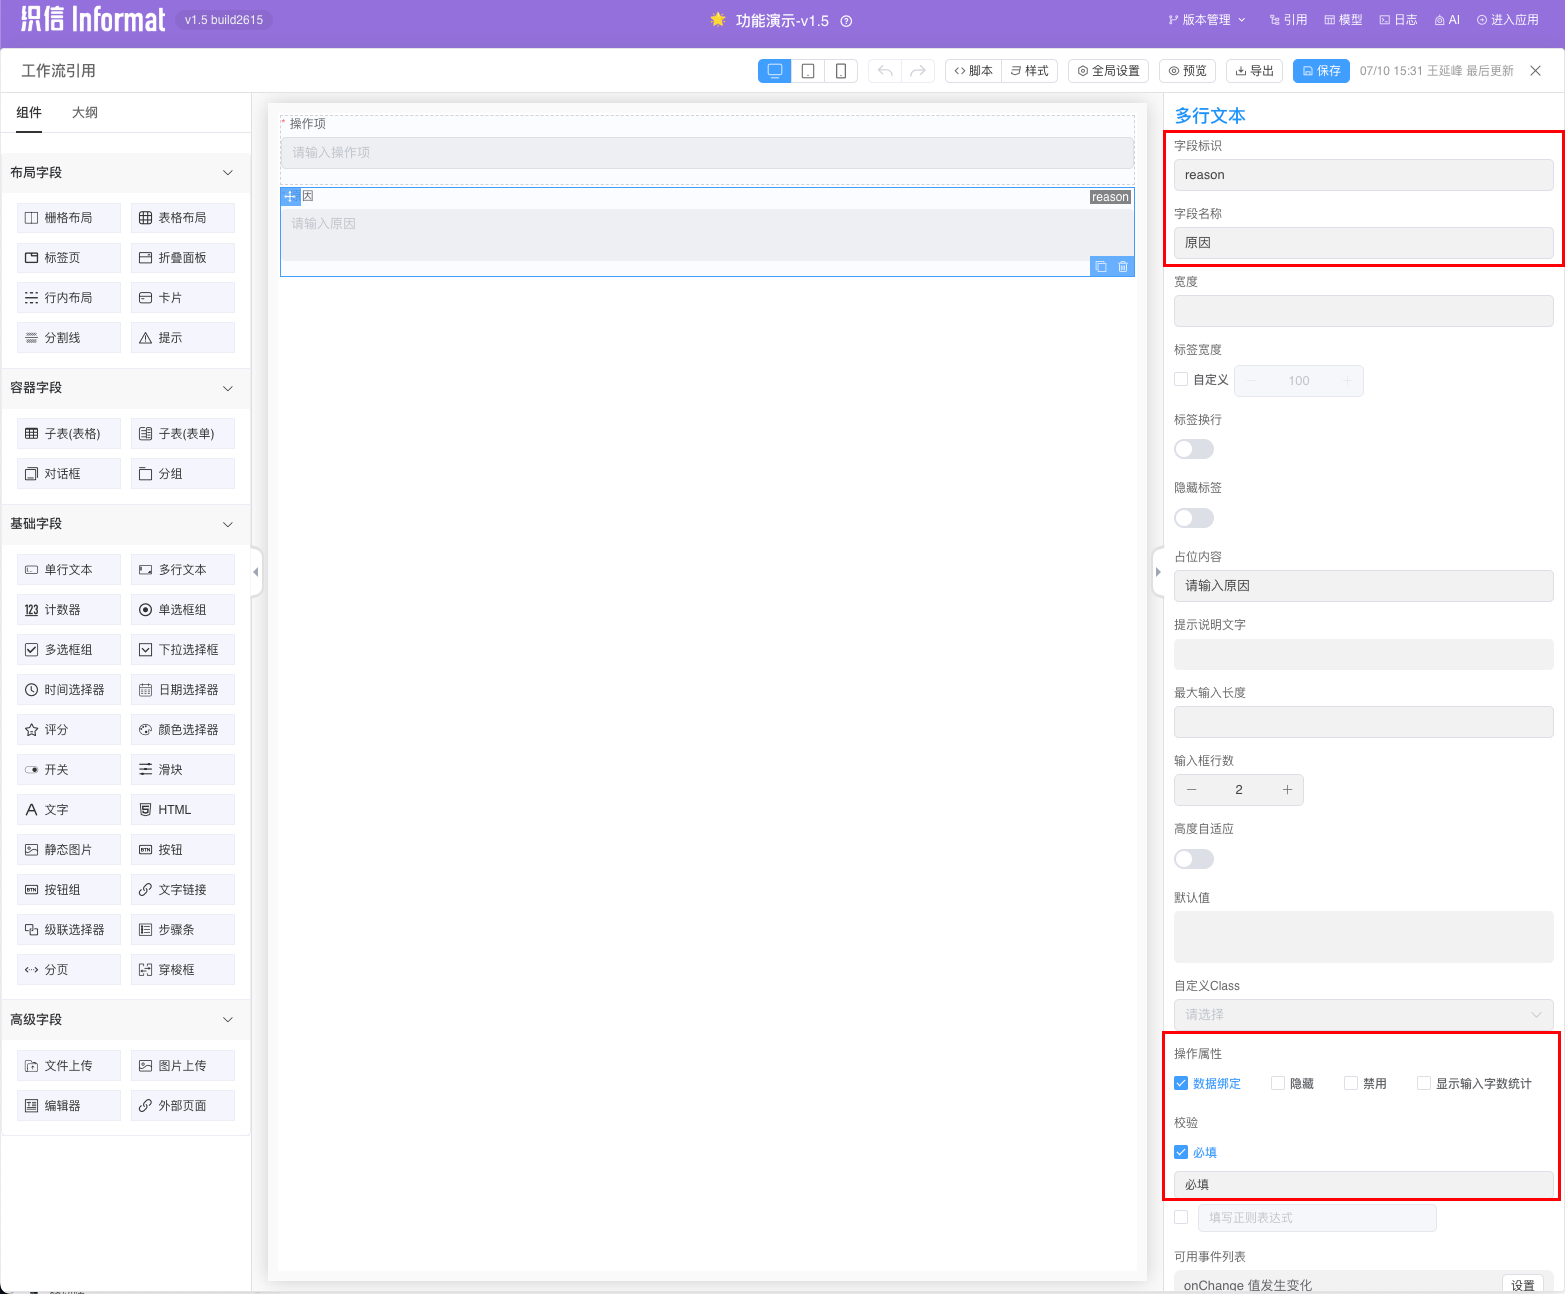Viewport: 1565px width, 1294px height.
Task: Copy the selected reason field
Action: click(x=1101, y=267)
